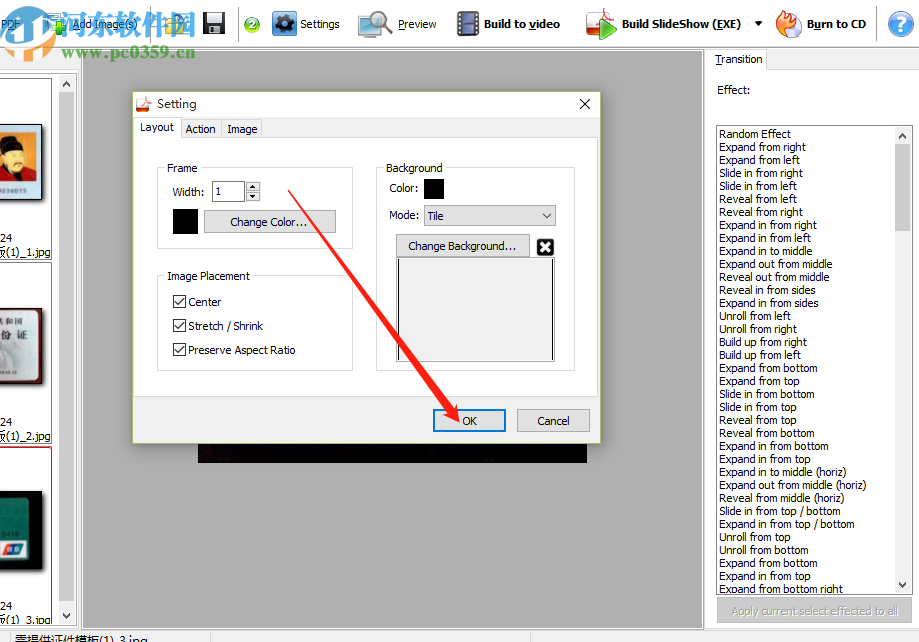The height and width of the screenshot is (642, 919).
Task: Remove background image with X icon
Action: coord(545,247)
